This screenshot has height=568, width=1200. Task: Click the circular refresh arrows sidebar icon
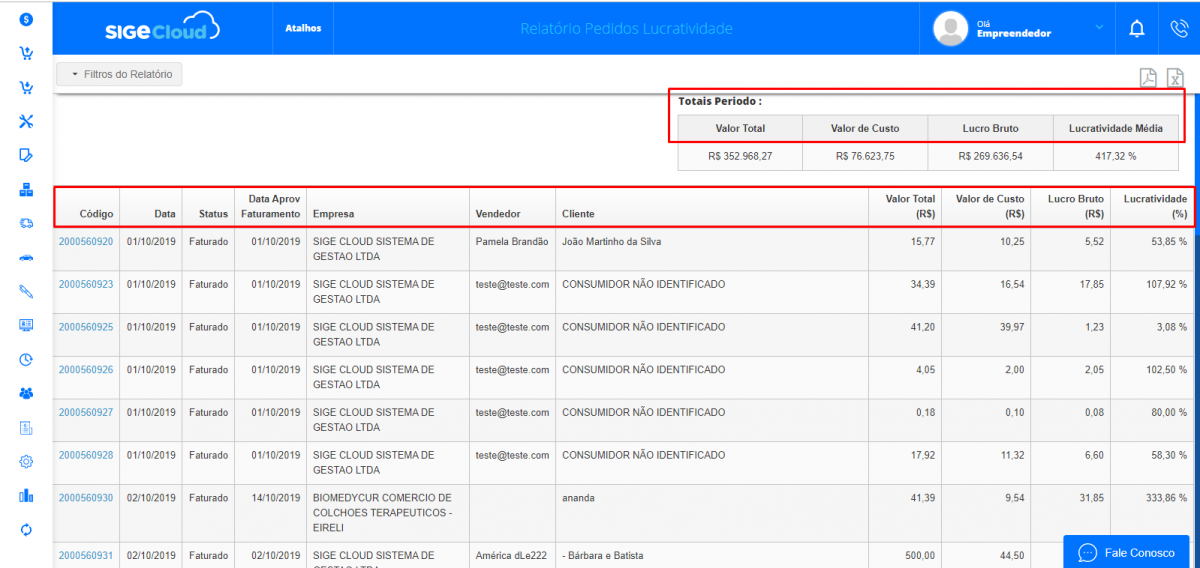(x=26, y=529)
